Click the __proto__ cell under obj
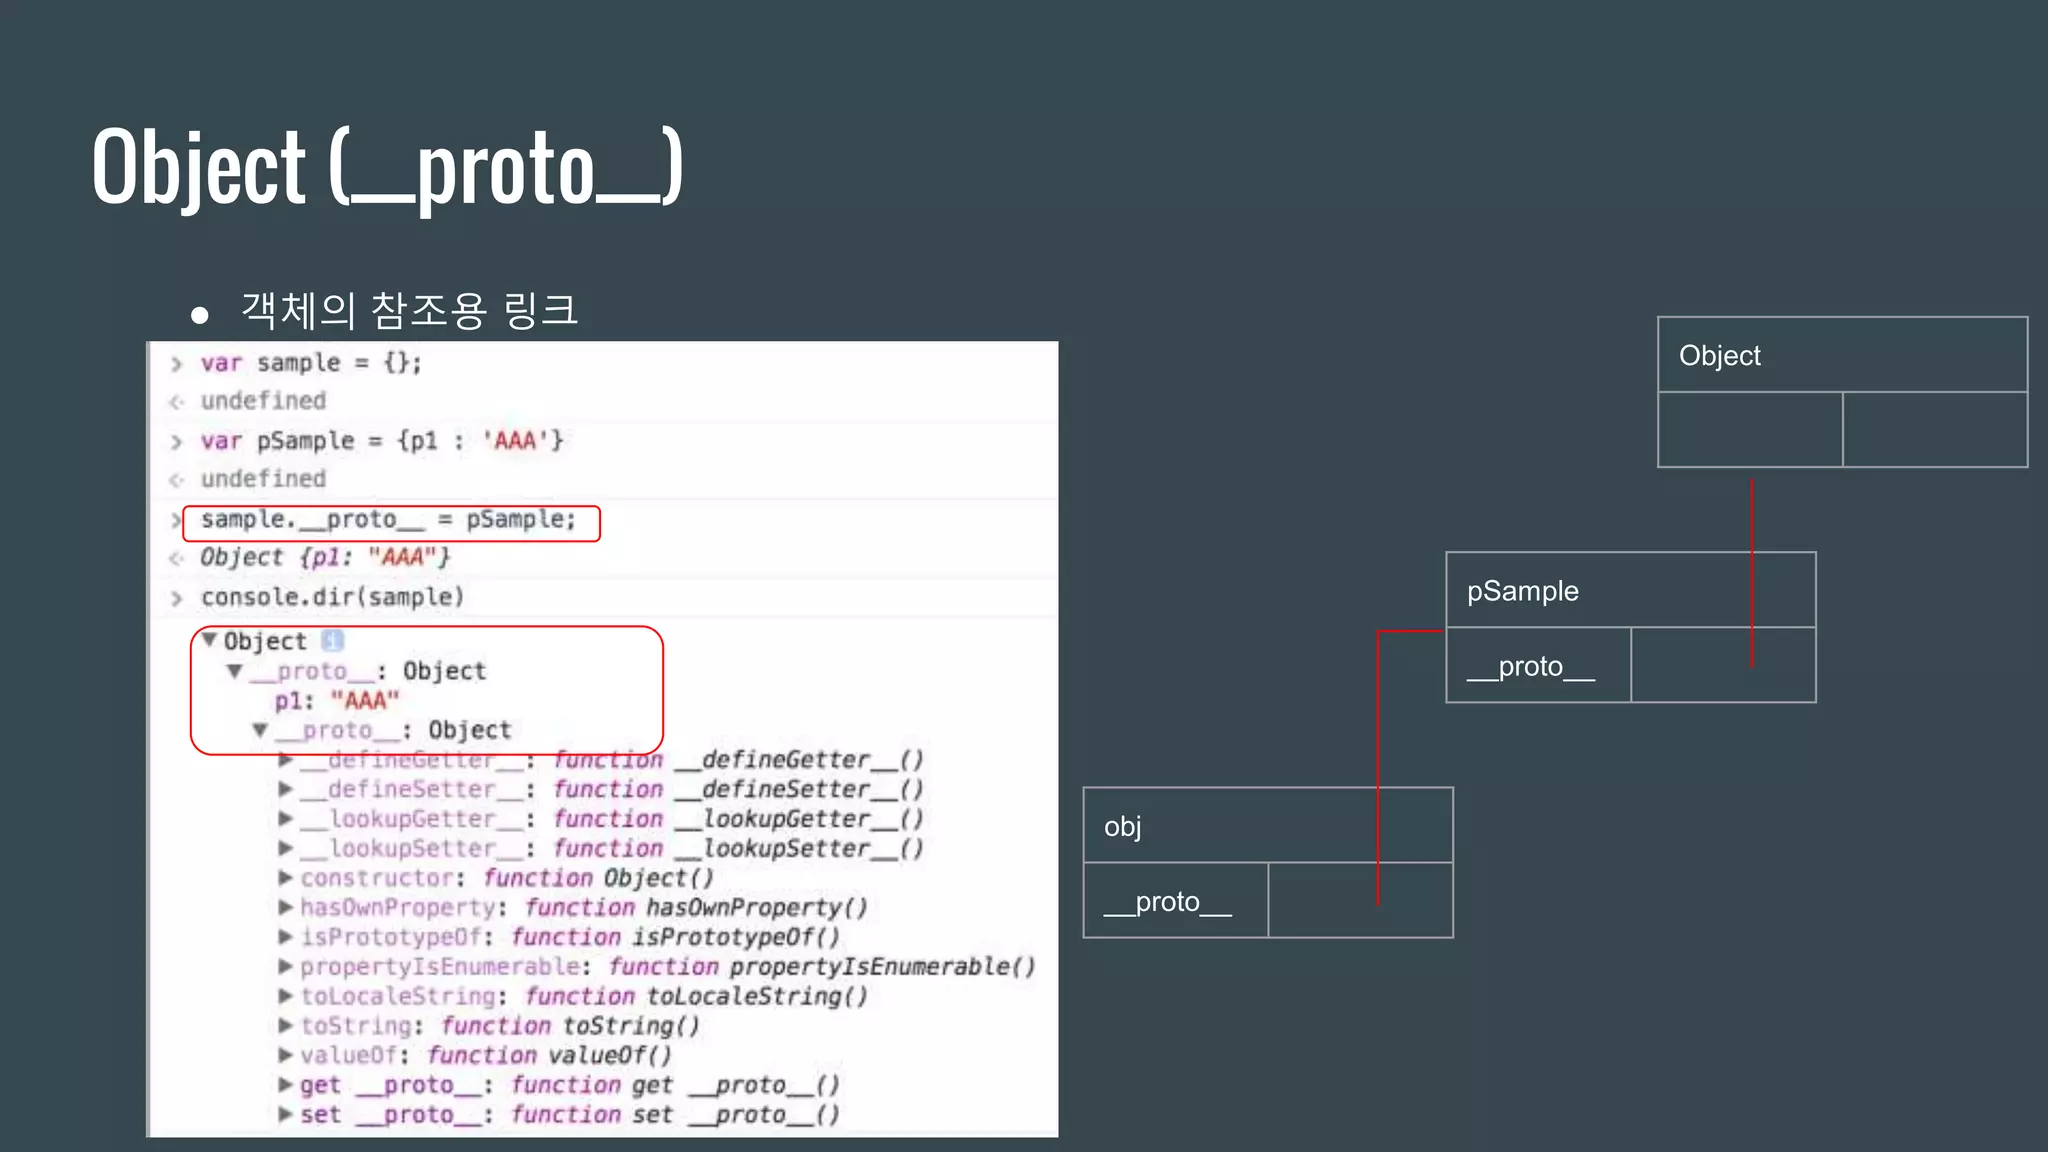The width and height of the screenshot is (2048, 1152). [x=1176, y=900]
